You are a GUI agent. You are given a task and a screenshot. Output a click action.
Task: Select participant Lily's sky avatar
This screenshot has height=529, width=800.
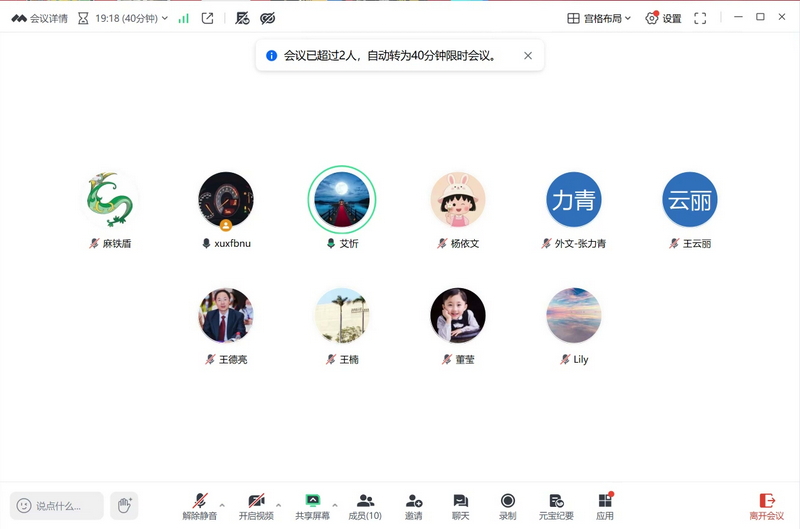(573, 315)
